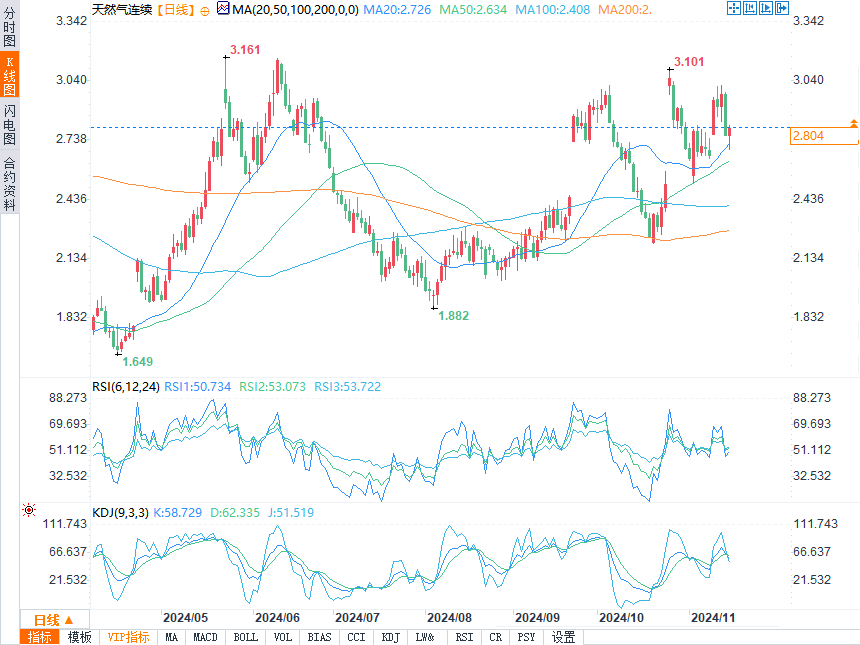Click the MA200 legend value in orange
Screen dimensions: 860x645
pos(625,10)
